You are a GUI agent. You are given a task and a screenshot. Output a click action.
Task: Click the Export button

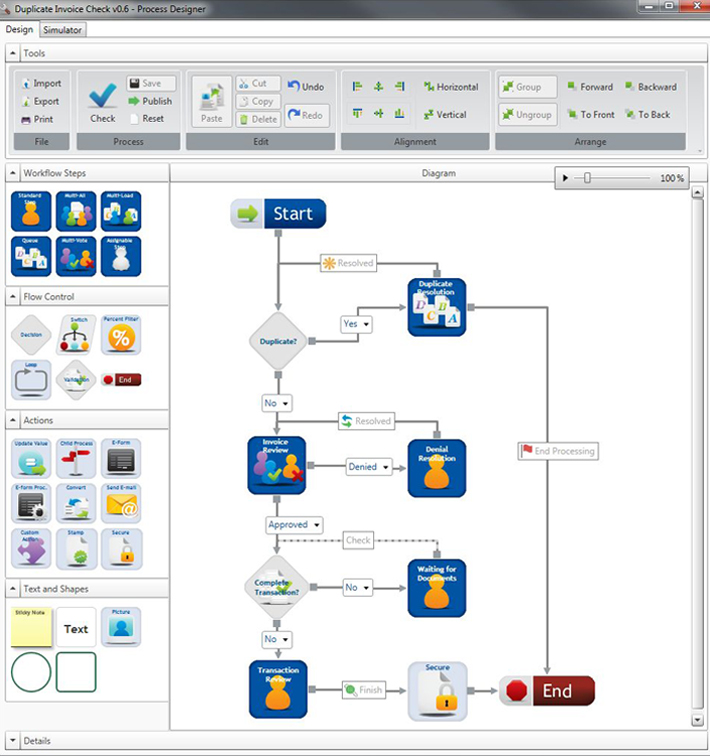[40, 101]
